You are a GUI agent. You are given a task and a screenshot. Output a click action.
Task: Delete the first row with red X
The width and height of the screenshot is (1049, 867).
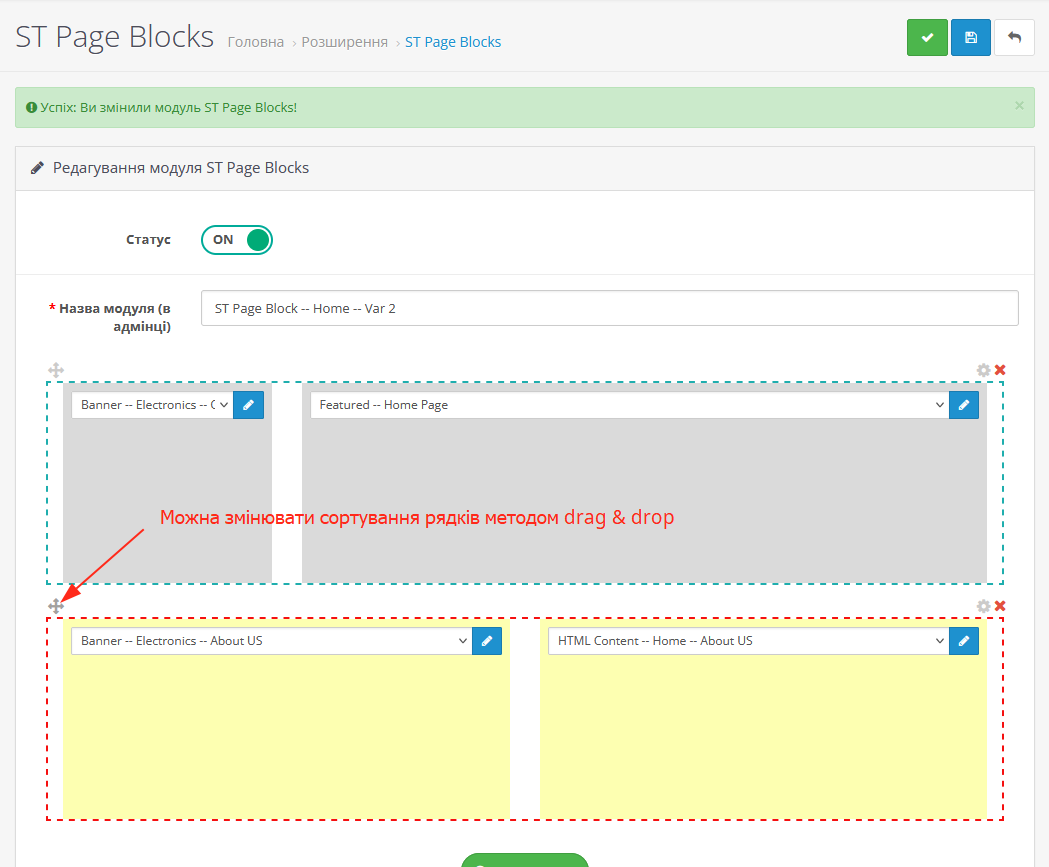pyautogui.click(x=1000, y=370)
